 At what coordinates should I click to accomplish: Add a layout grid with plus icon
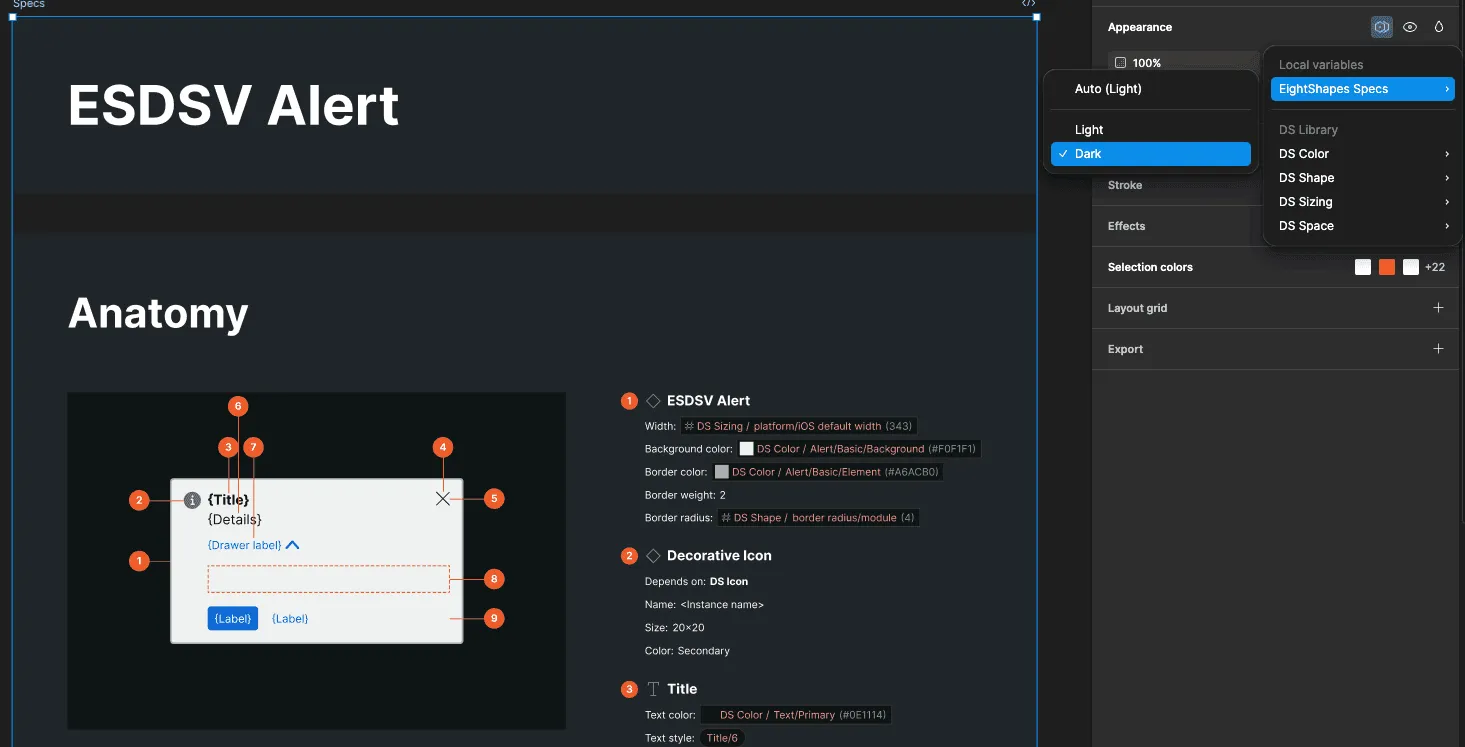click(1438, 308)
